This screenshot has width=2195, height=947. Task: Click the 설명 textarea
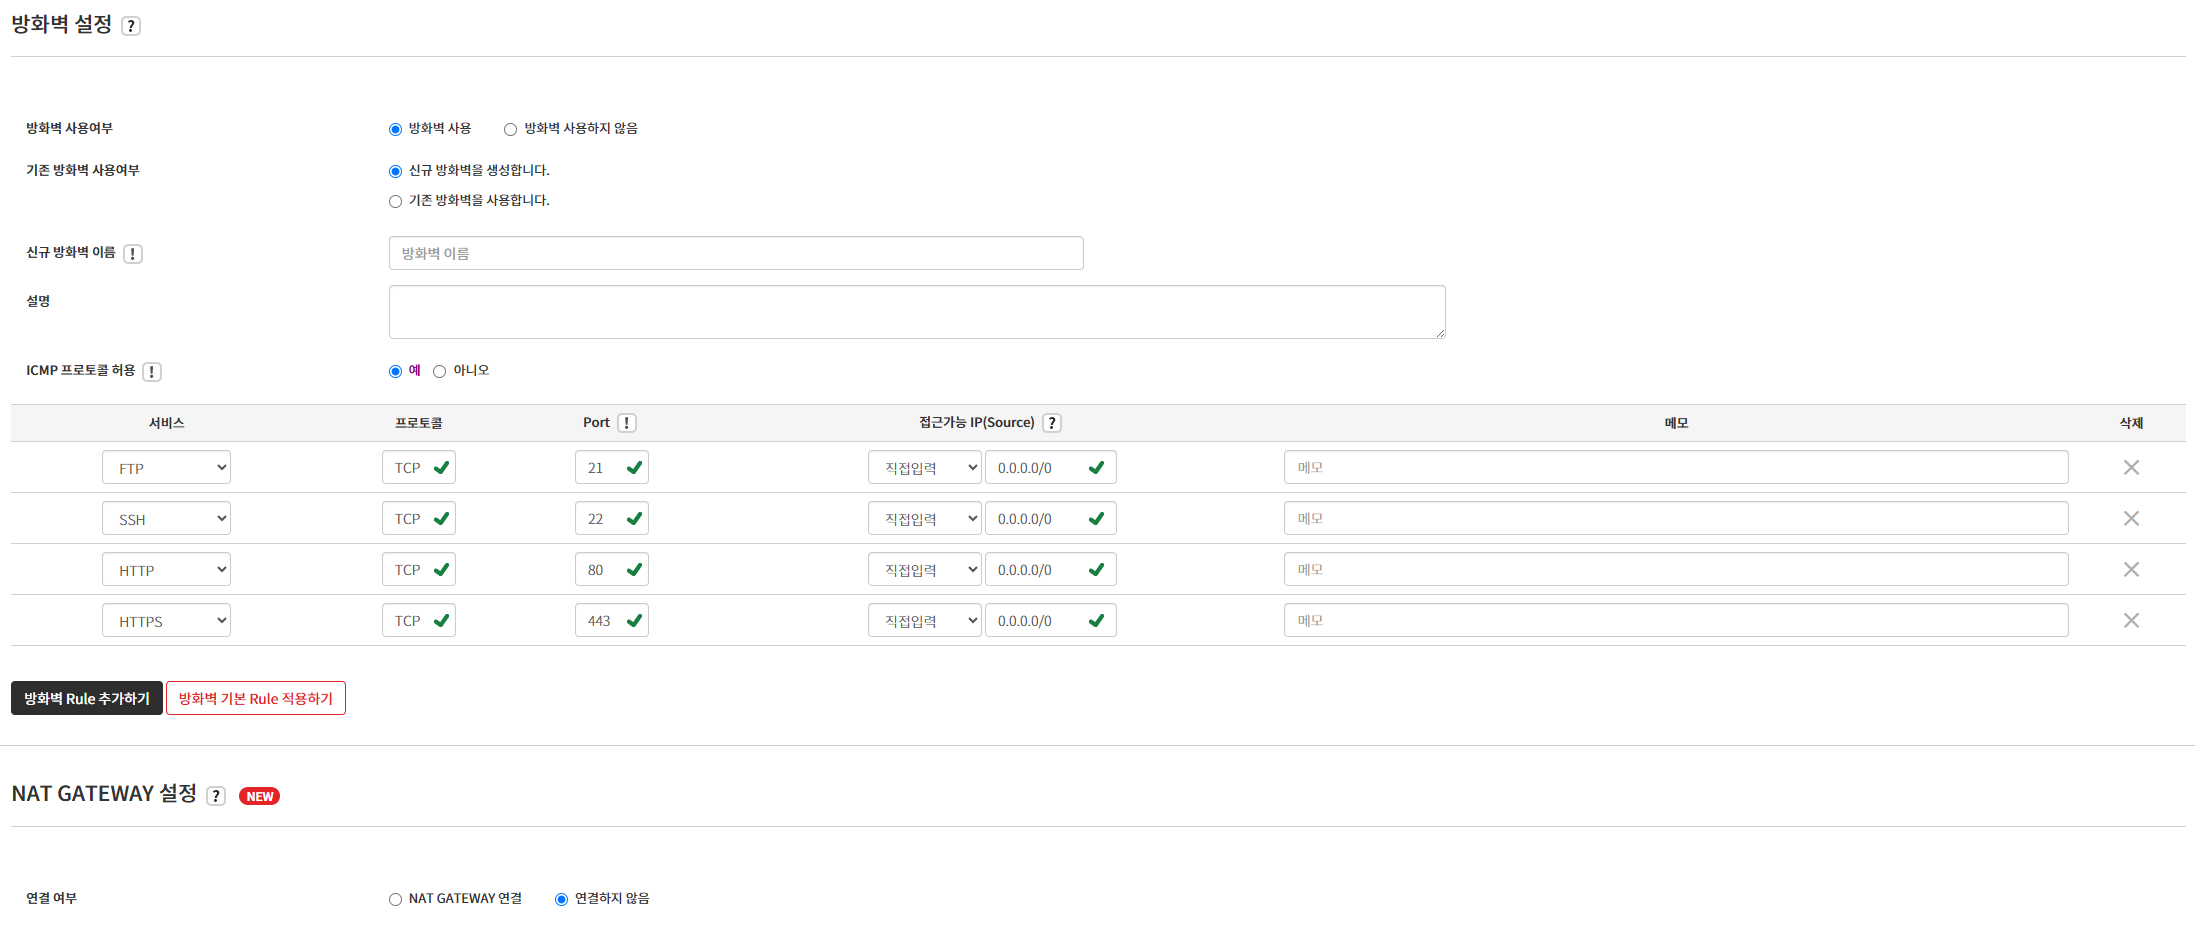click(917, 312)
